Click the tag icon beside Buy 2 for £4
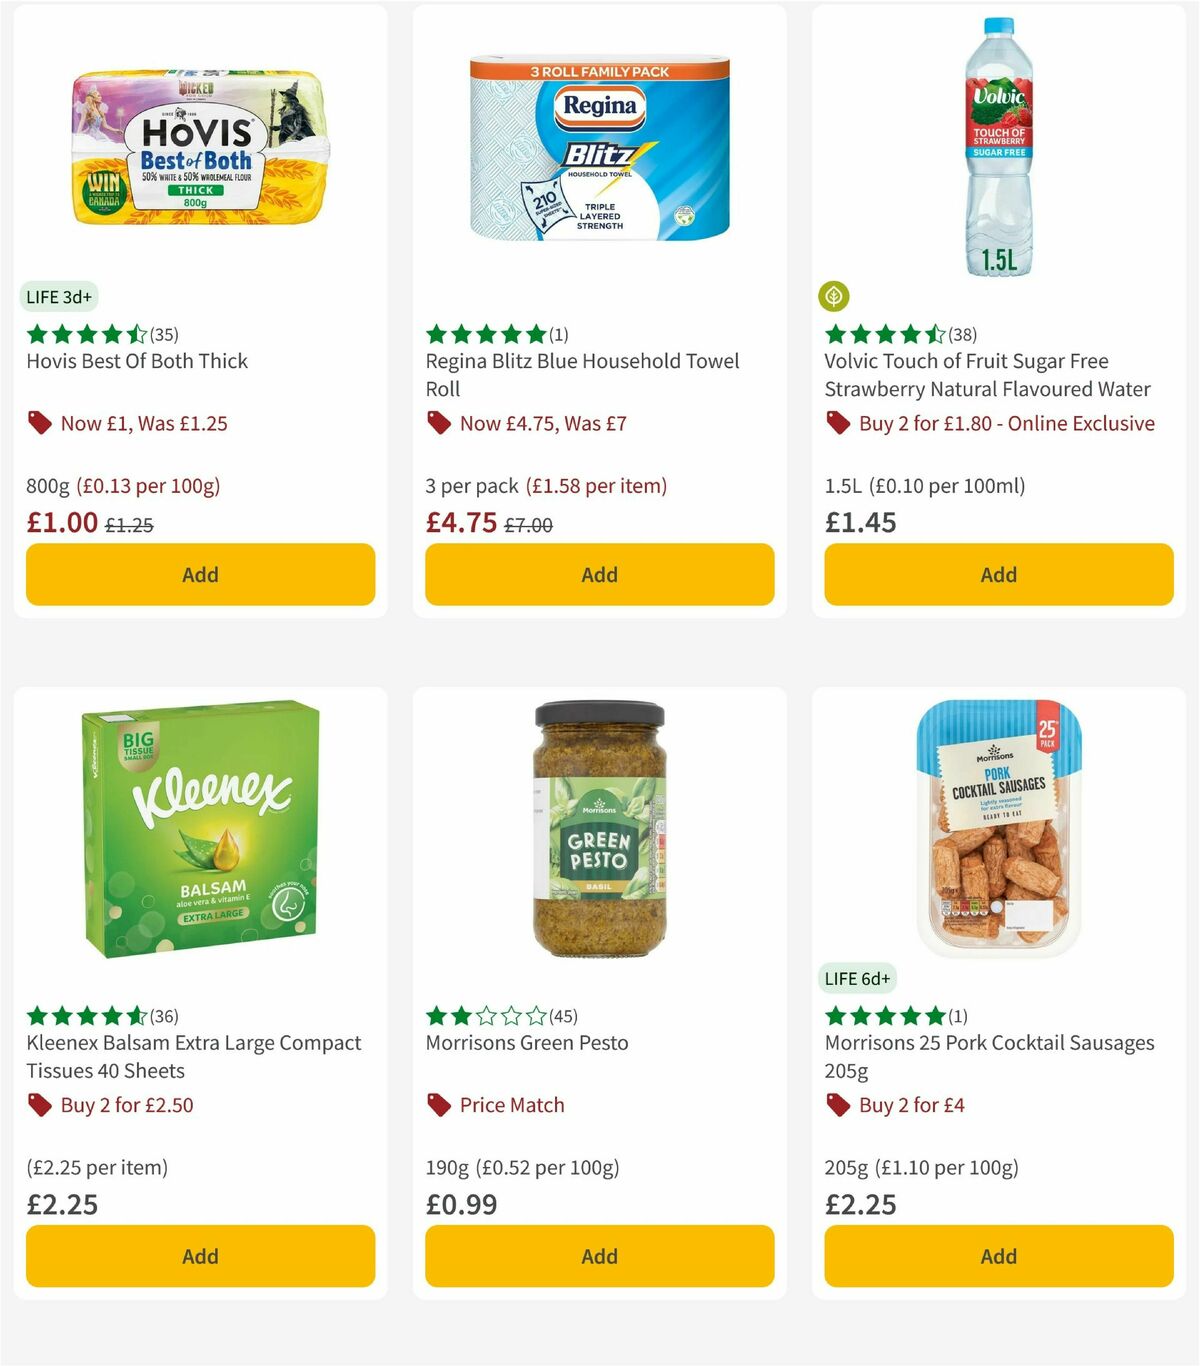 (x=837, y=1105)
